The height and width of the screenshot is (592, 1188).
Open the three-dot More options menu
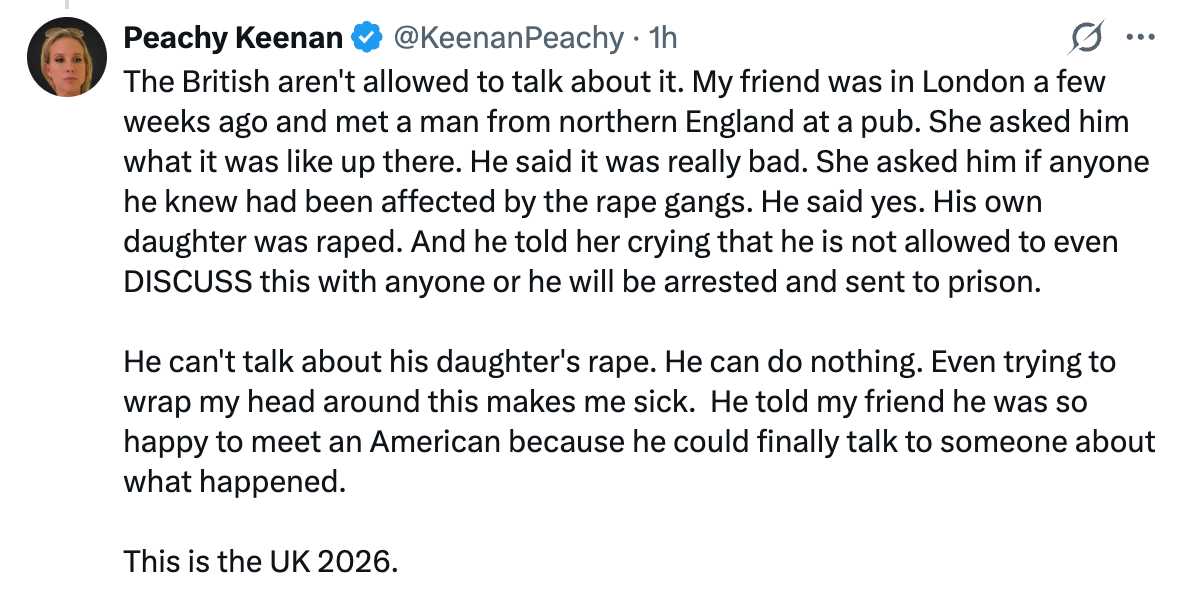point(1140,38)
